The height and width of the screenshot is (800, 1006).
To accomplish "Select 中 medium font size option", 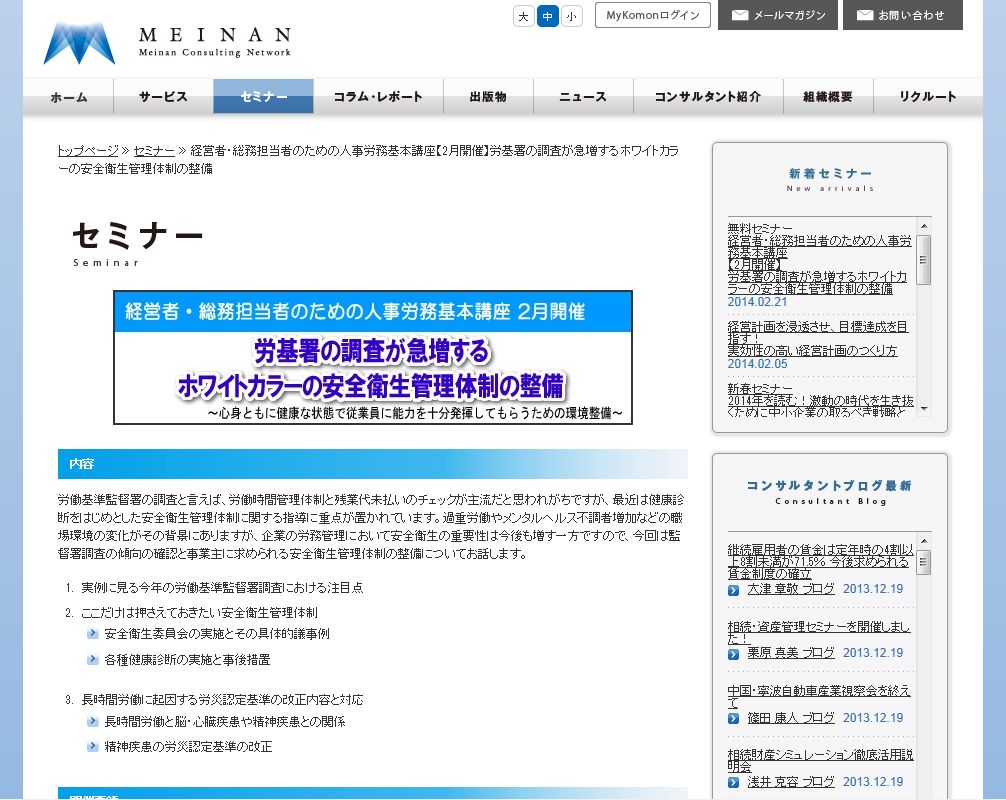I will pos(546,16).
